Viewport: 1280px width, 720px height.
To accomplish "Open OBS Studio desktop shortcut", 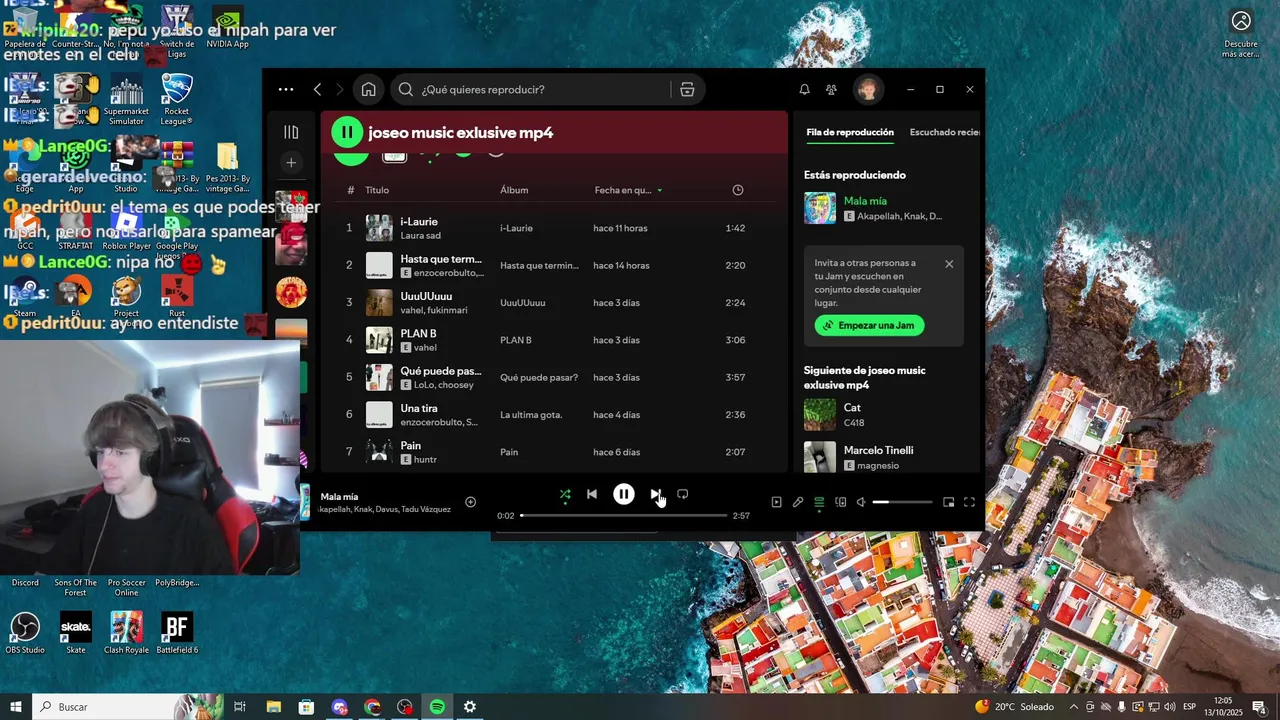I will click(x=25, y=633).
